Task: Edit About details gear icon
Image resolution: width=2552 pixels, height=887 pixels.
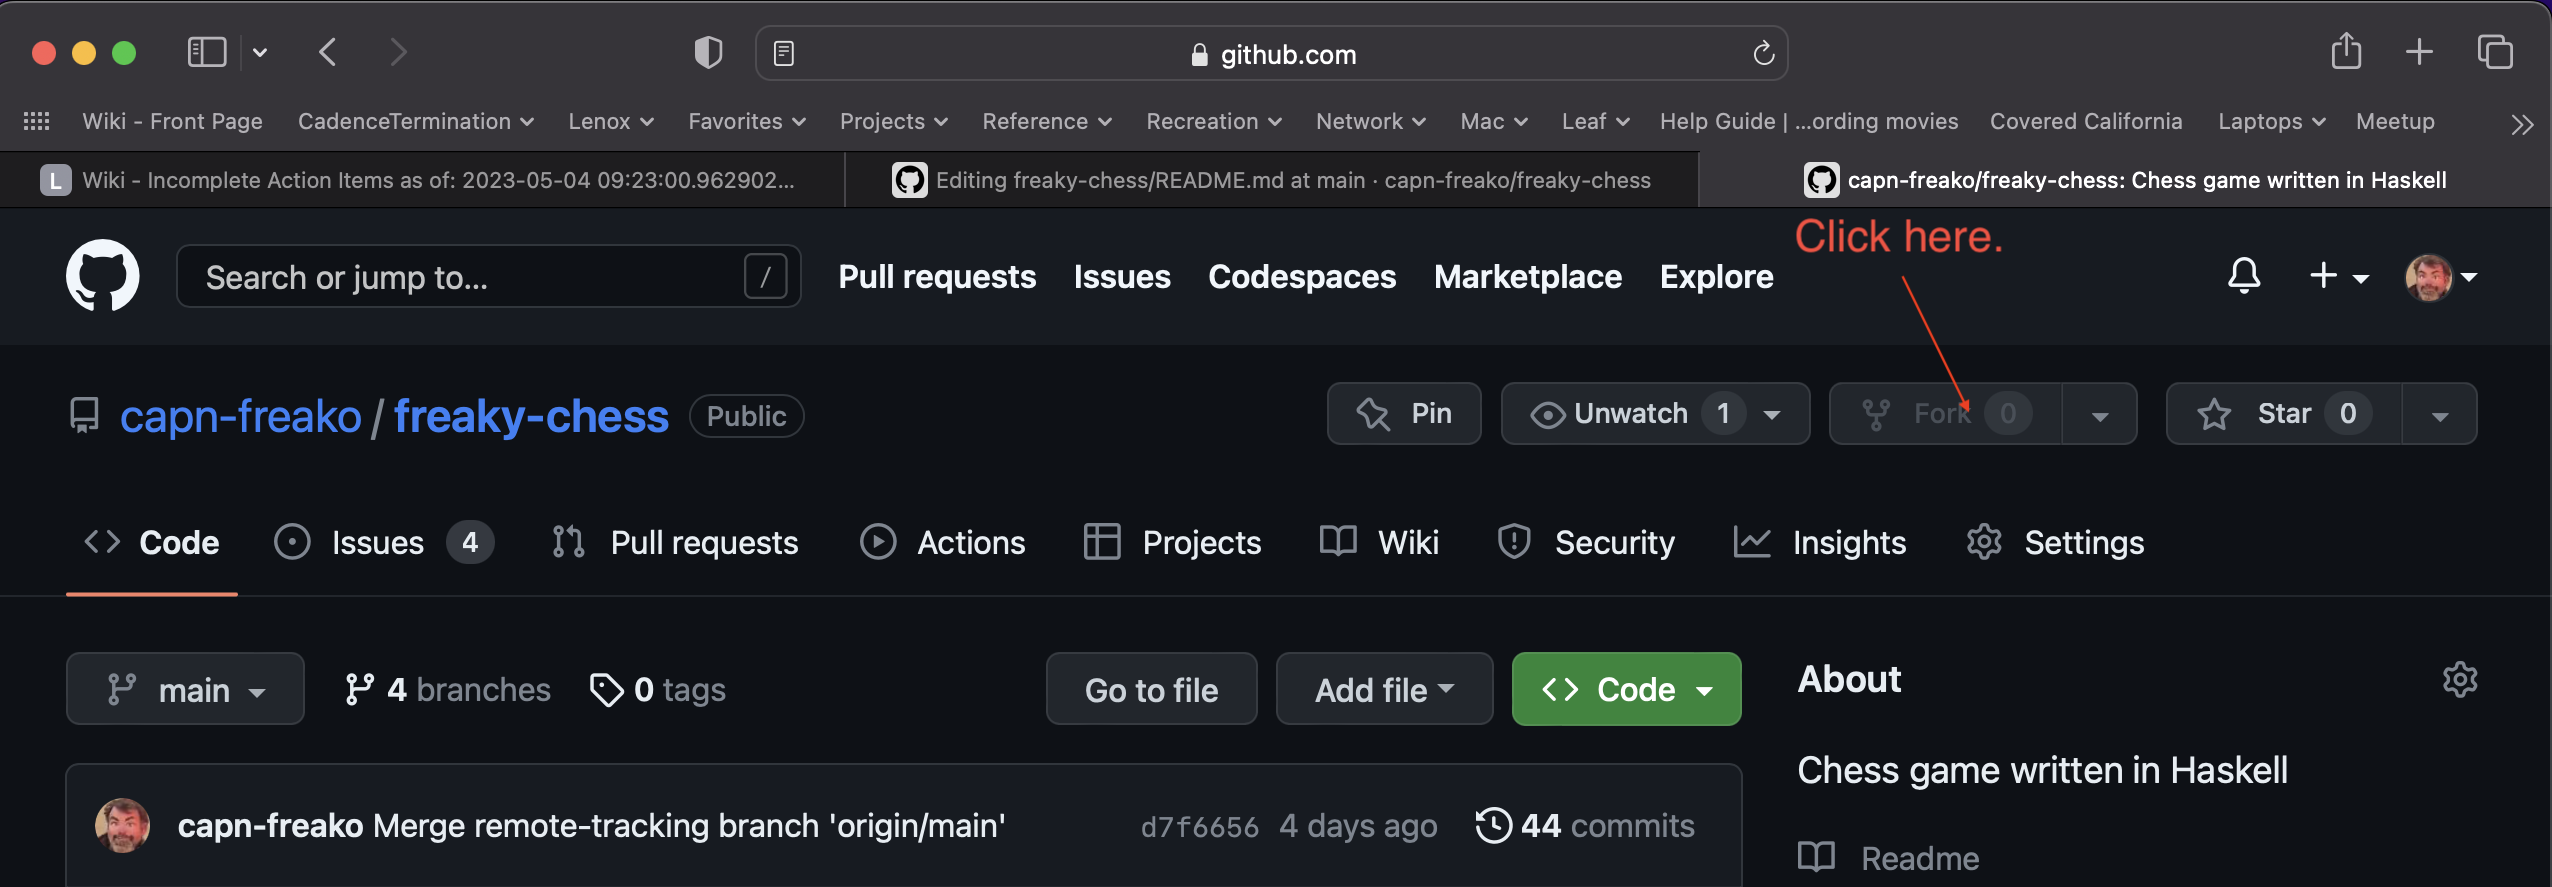Action: coord(2459,680)
